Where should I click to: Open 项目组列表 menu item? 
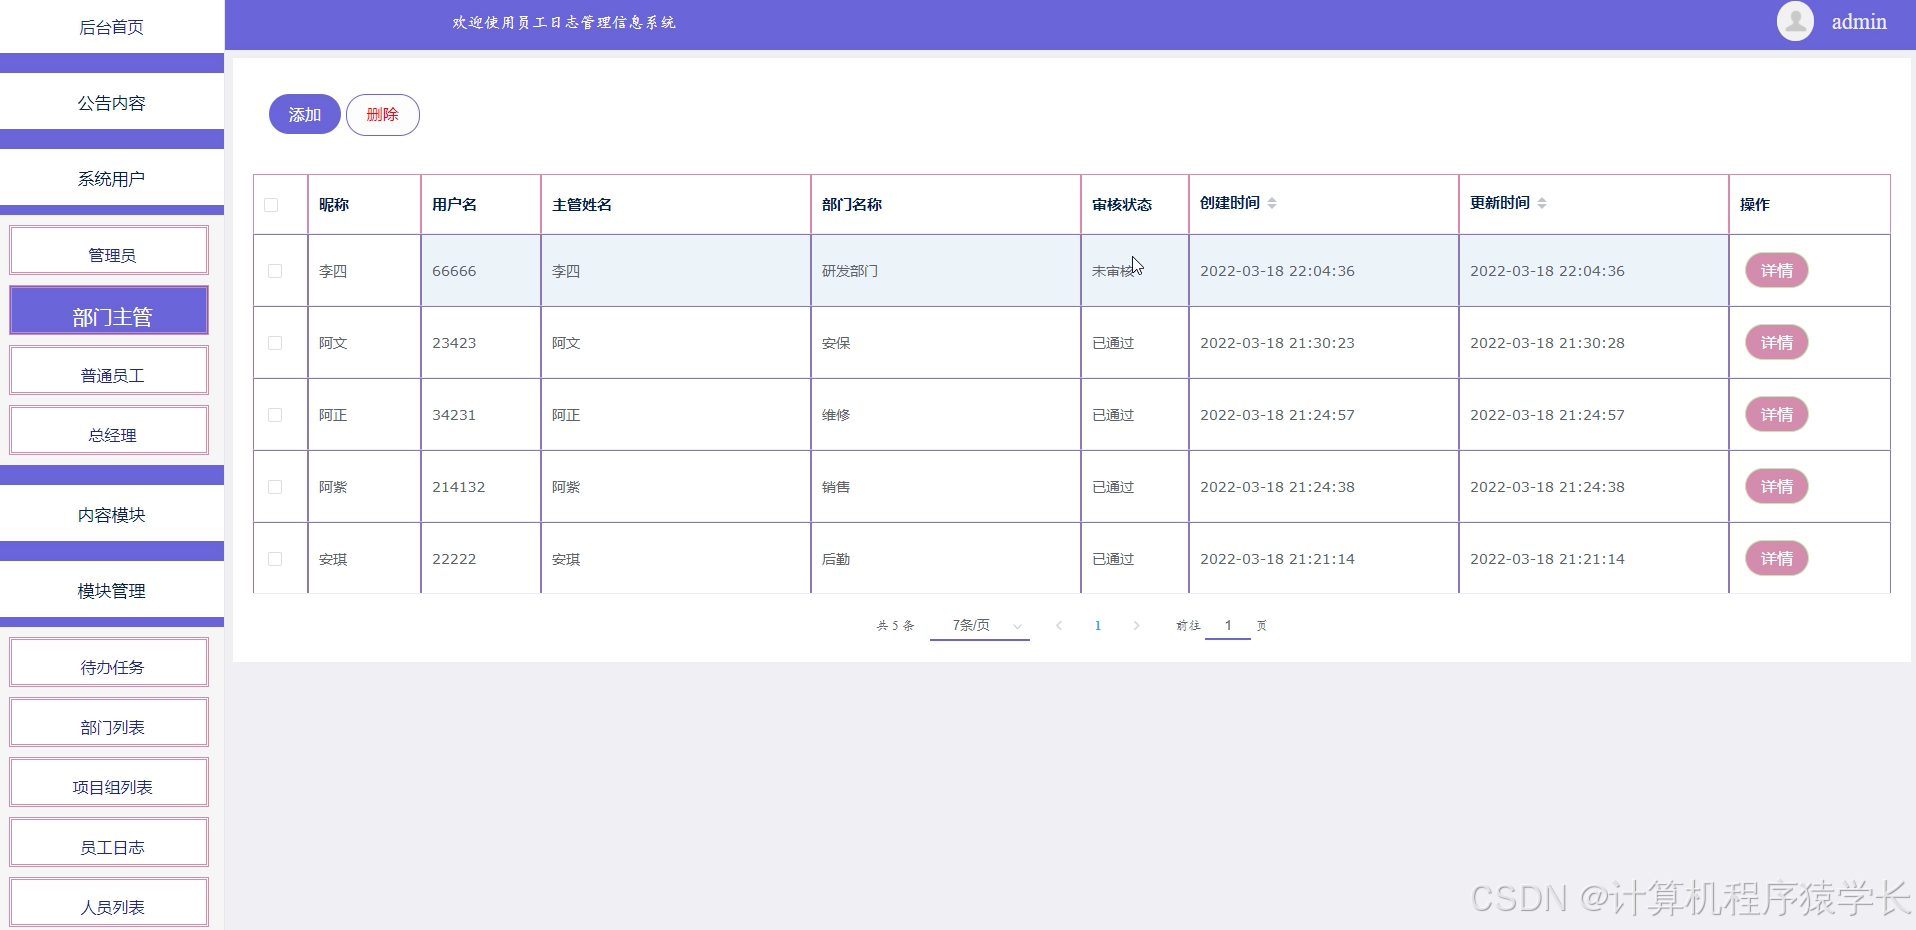[x=109, y=783]
